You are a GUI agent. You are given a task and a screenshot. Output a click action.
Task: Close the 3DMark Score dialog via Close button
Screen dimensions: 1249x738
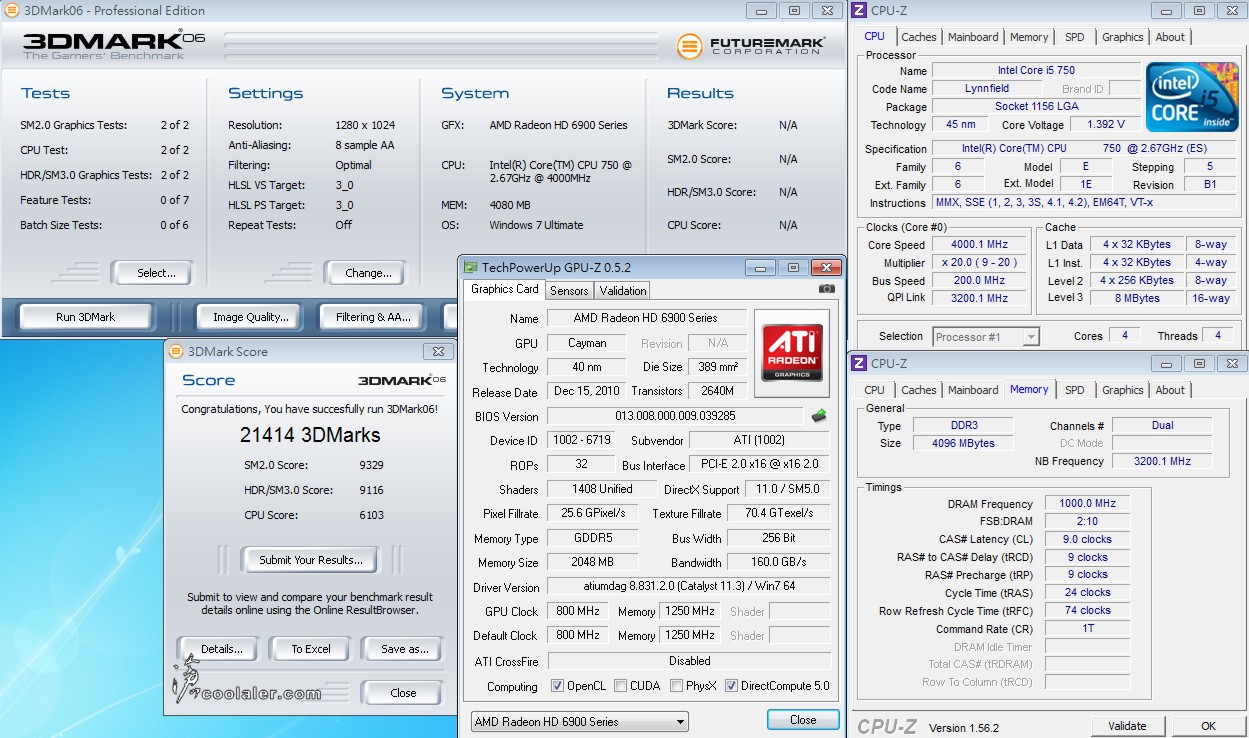point(403,692)
